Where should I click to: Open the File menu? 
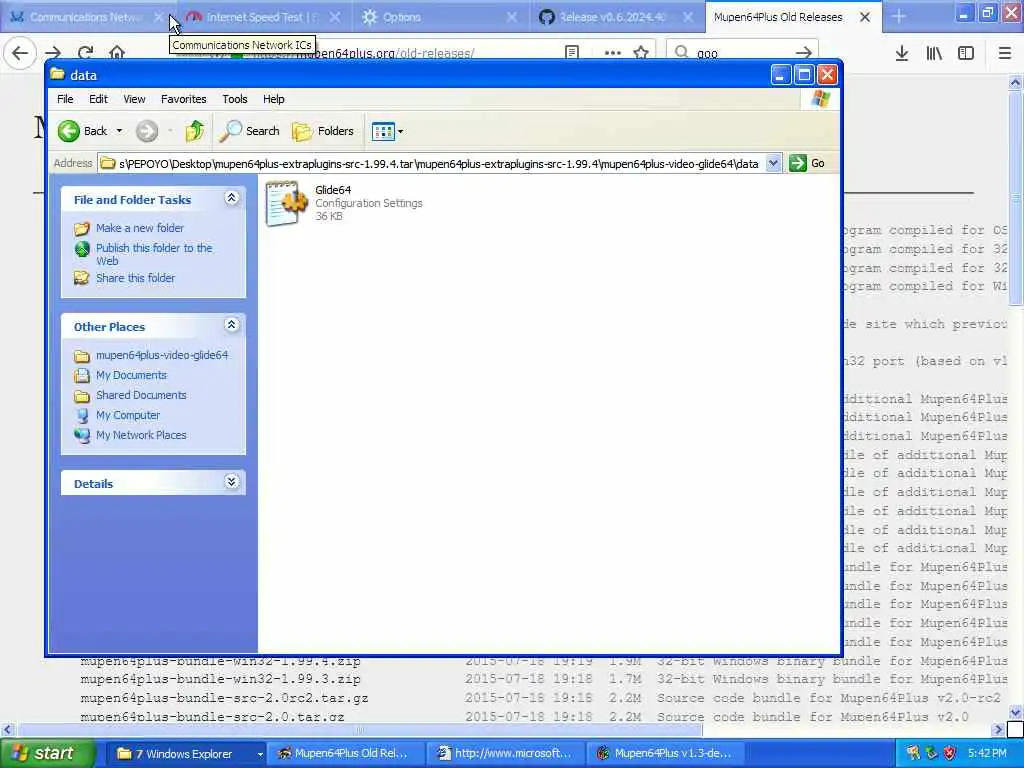click(x=65, y=99)
